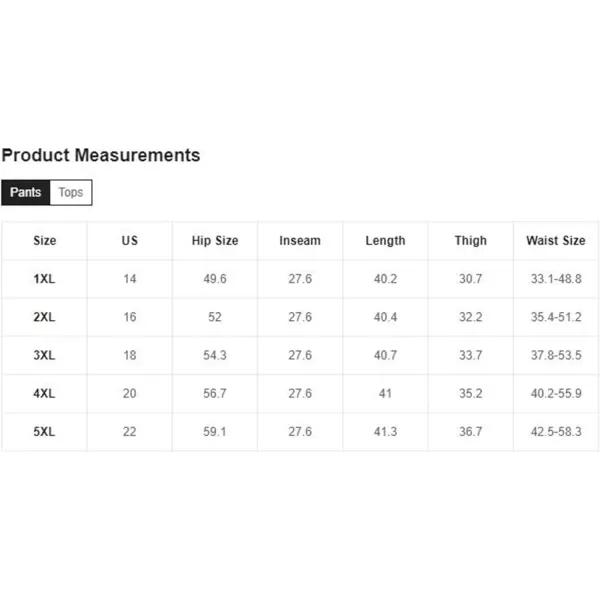Viewport: 600px width, 600px height.
Task: Click thigh value 35.2 cell
Action: (x=471, y=393)
